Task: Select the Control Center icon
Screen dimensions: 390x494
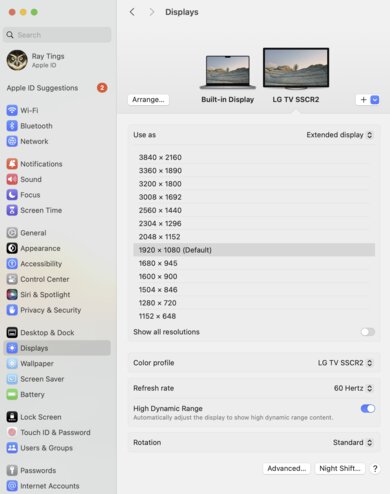Action: (12, 279)
